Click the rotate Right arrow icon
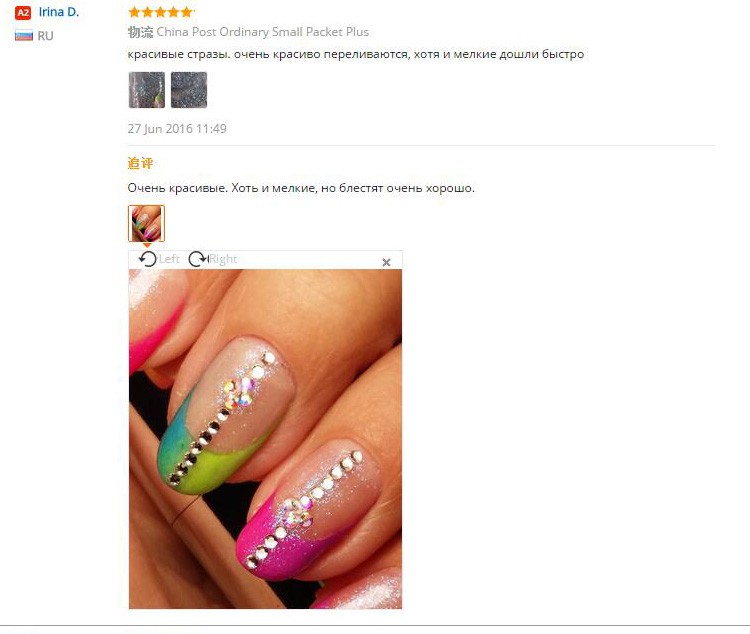The image size is (750, 634). 198,259
